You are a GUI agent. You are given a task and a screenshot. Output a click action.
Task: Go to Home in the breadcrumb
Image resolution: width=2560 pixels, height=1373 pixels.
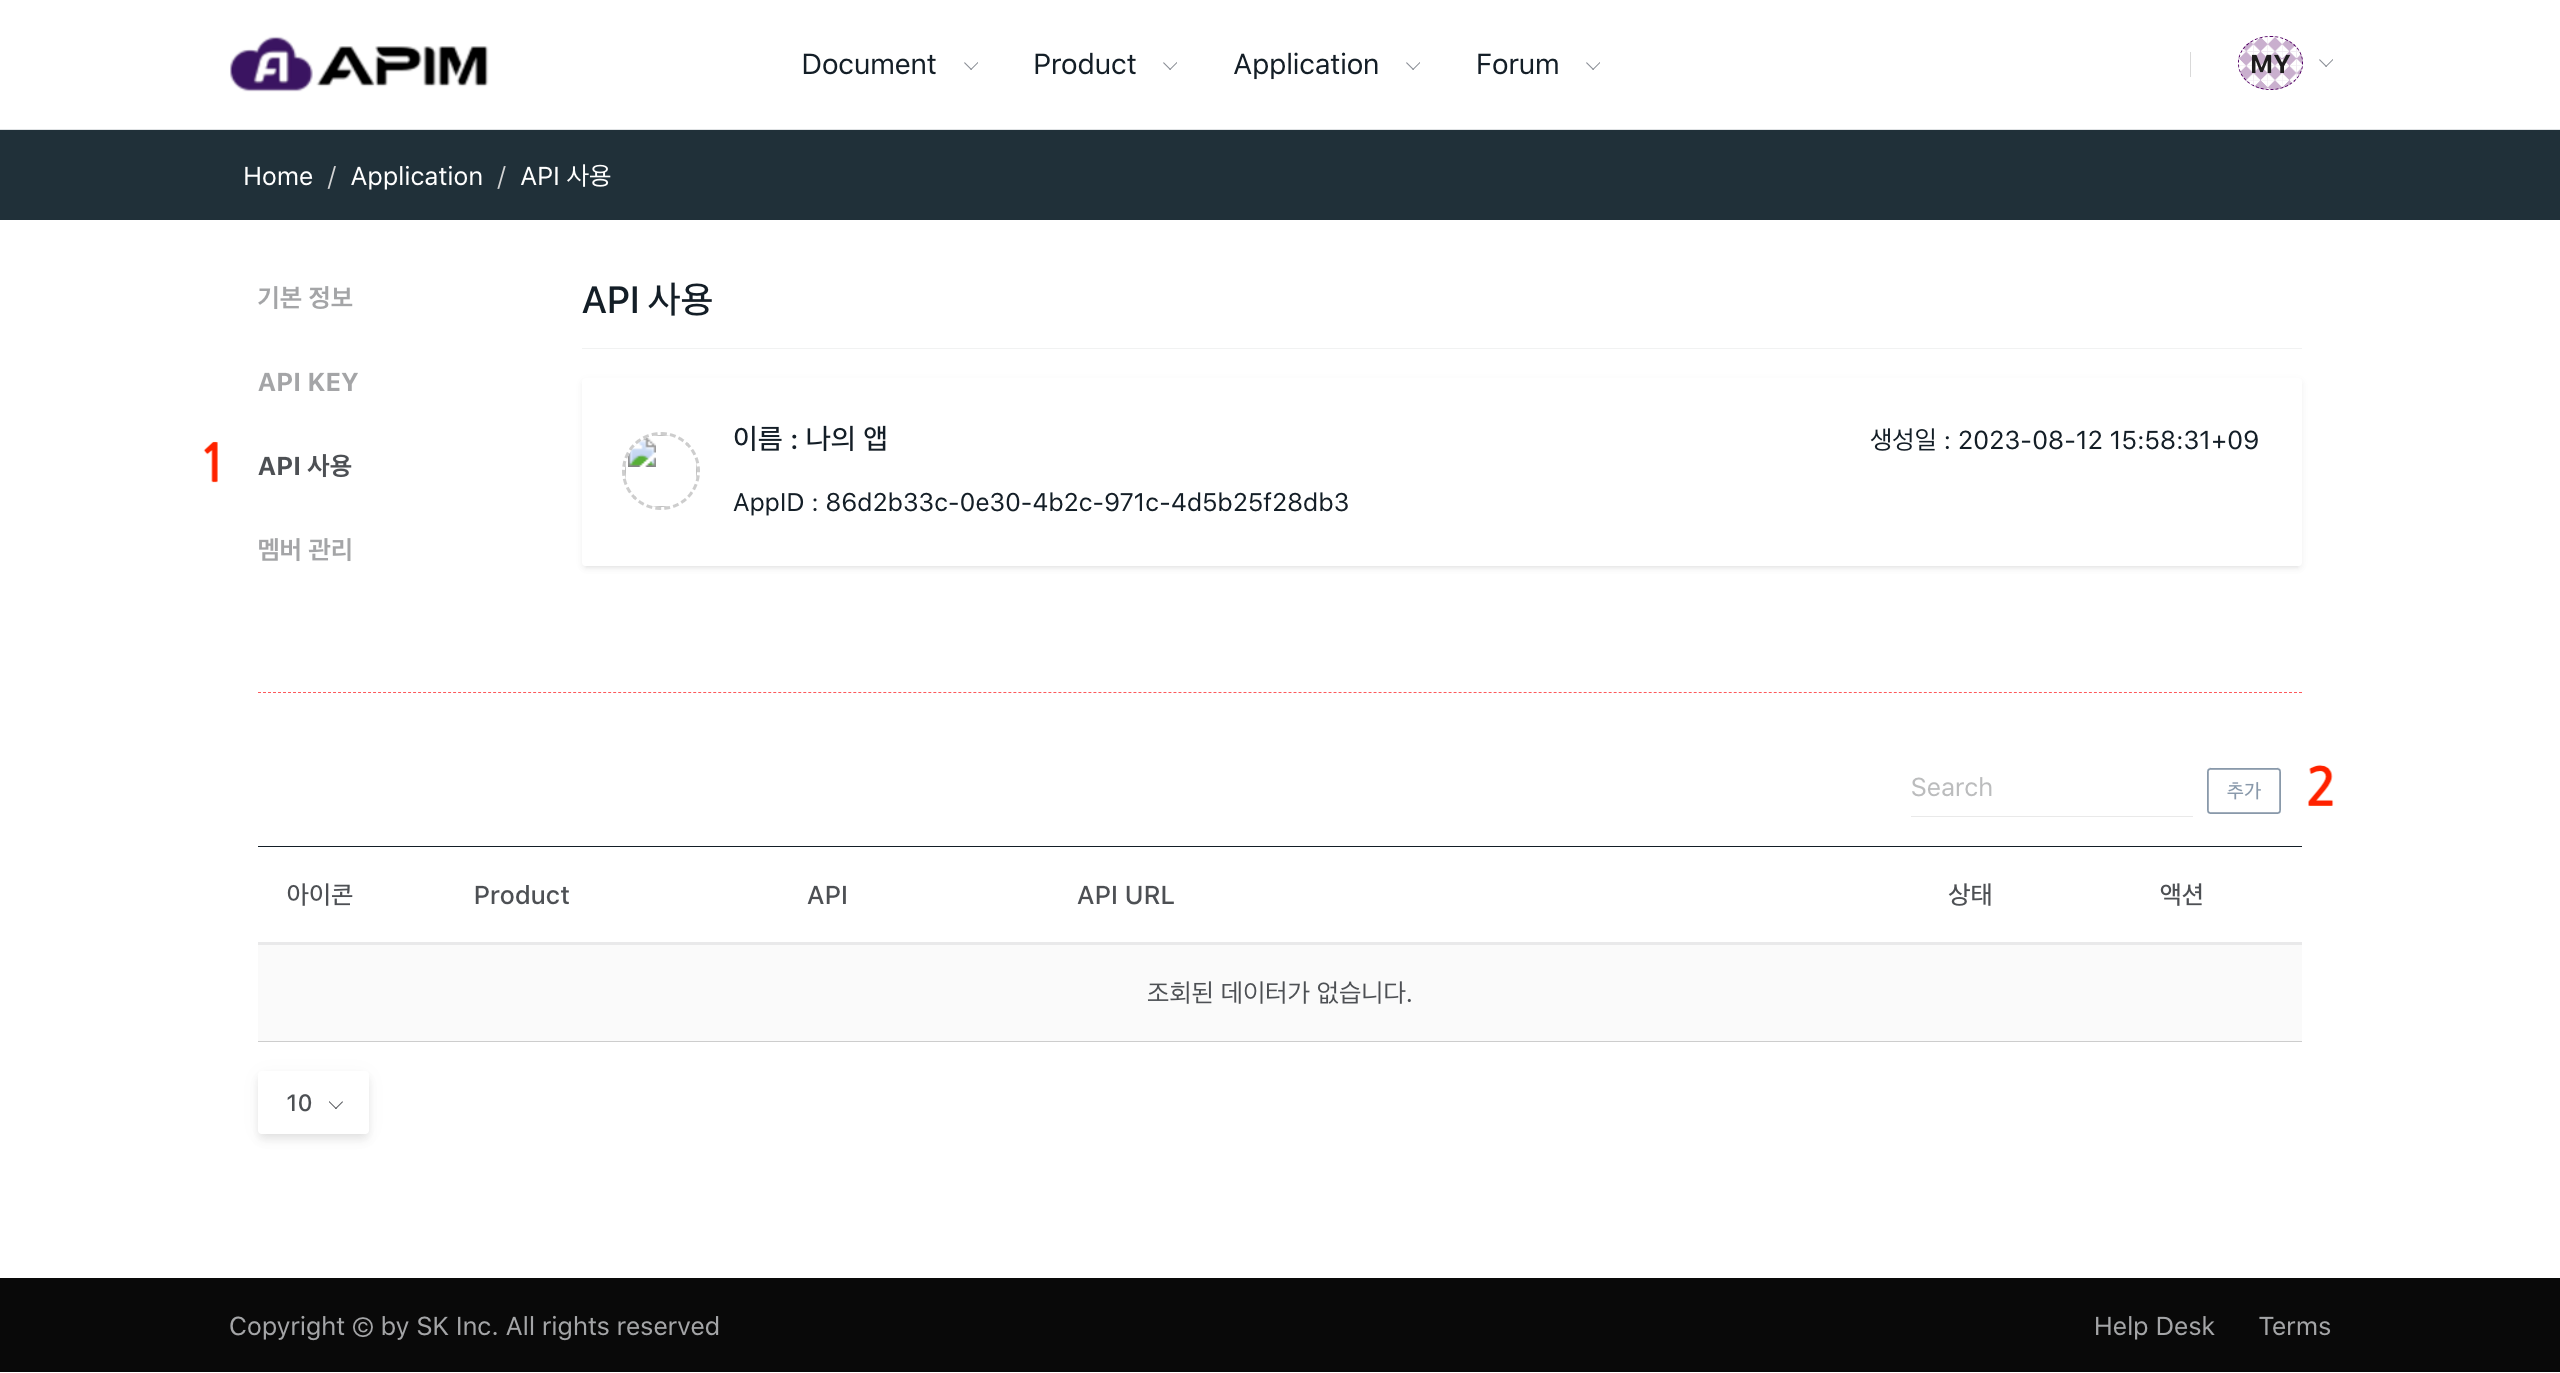point(278,176)
